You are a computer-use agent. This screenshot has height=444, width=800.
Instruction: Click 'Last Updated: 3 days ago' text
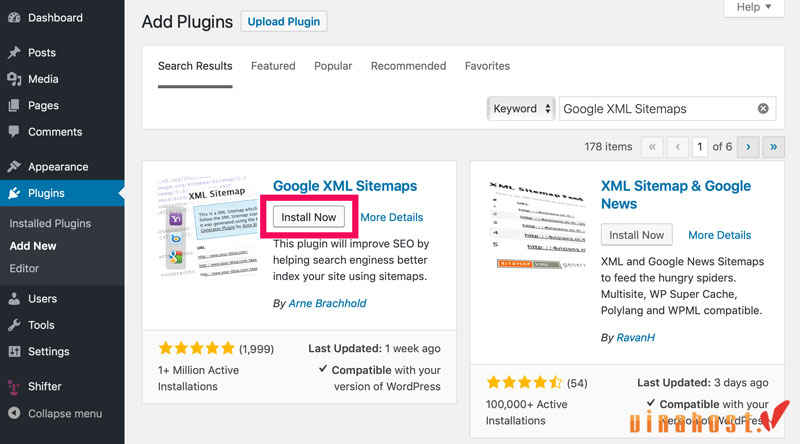coord(703,383)
